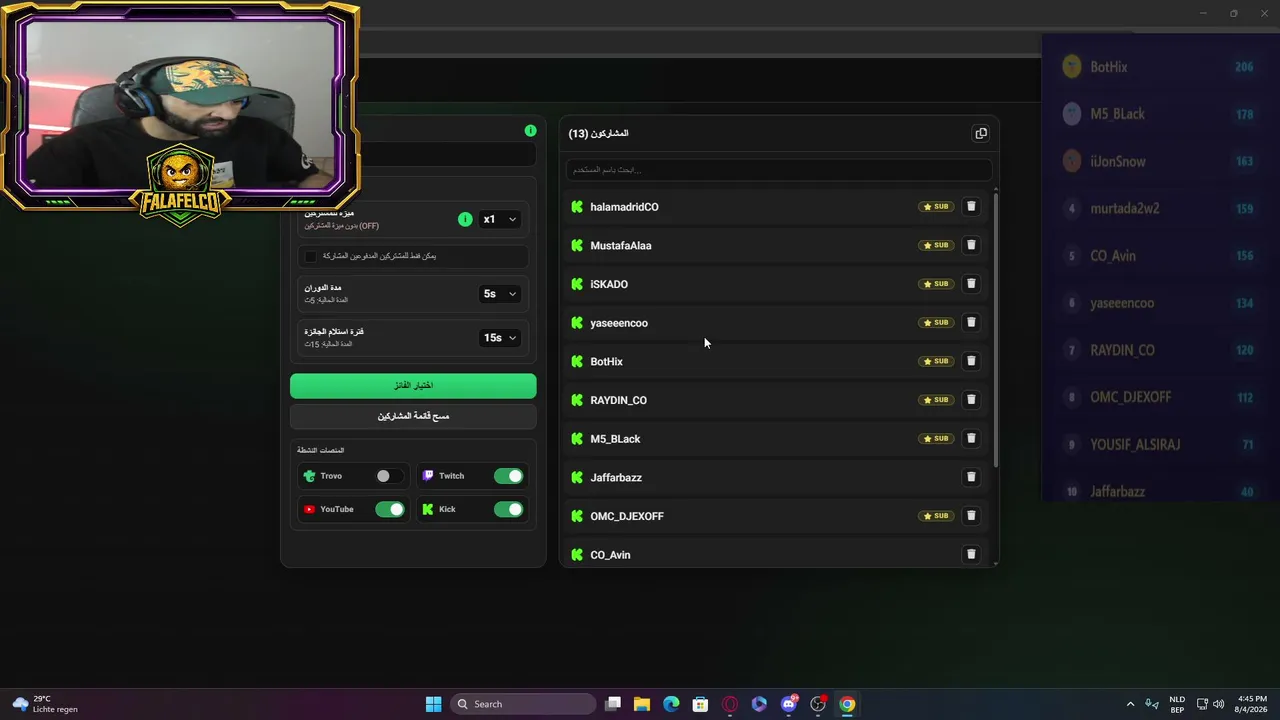Click green info icon above settings panel
The height and width of the screenshot is (720, 1280).
point(530,131)
